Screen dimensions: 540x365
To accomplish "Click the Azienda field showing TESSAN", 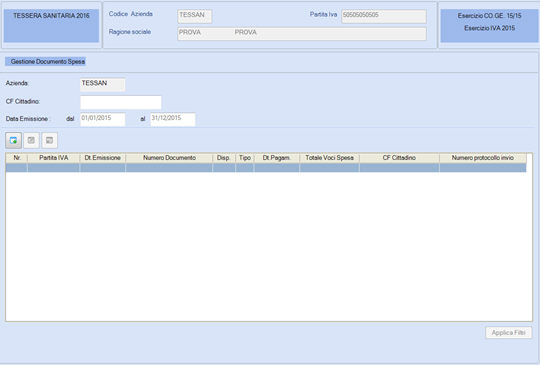I will point(103,84).
